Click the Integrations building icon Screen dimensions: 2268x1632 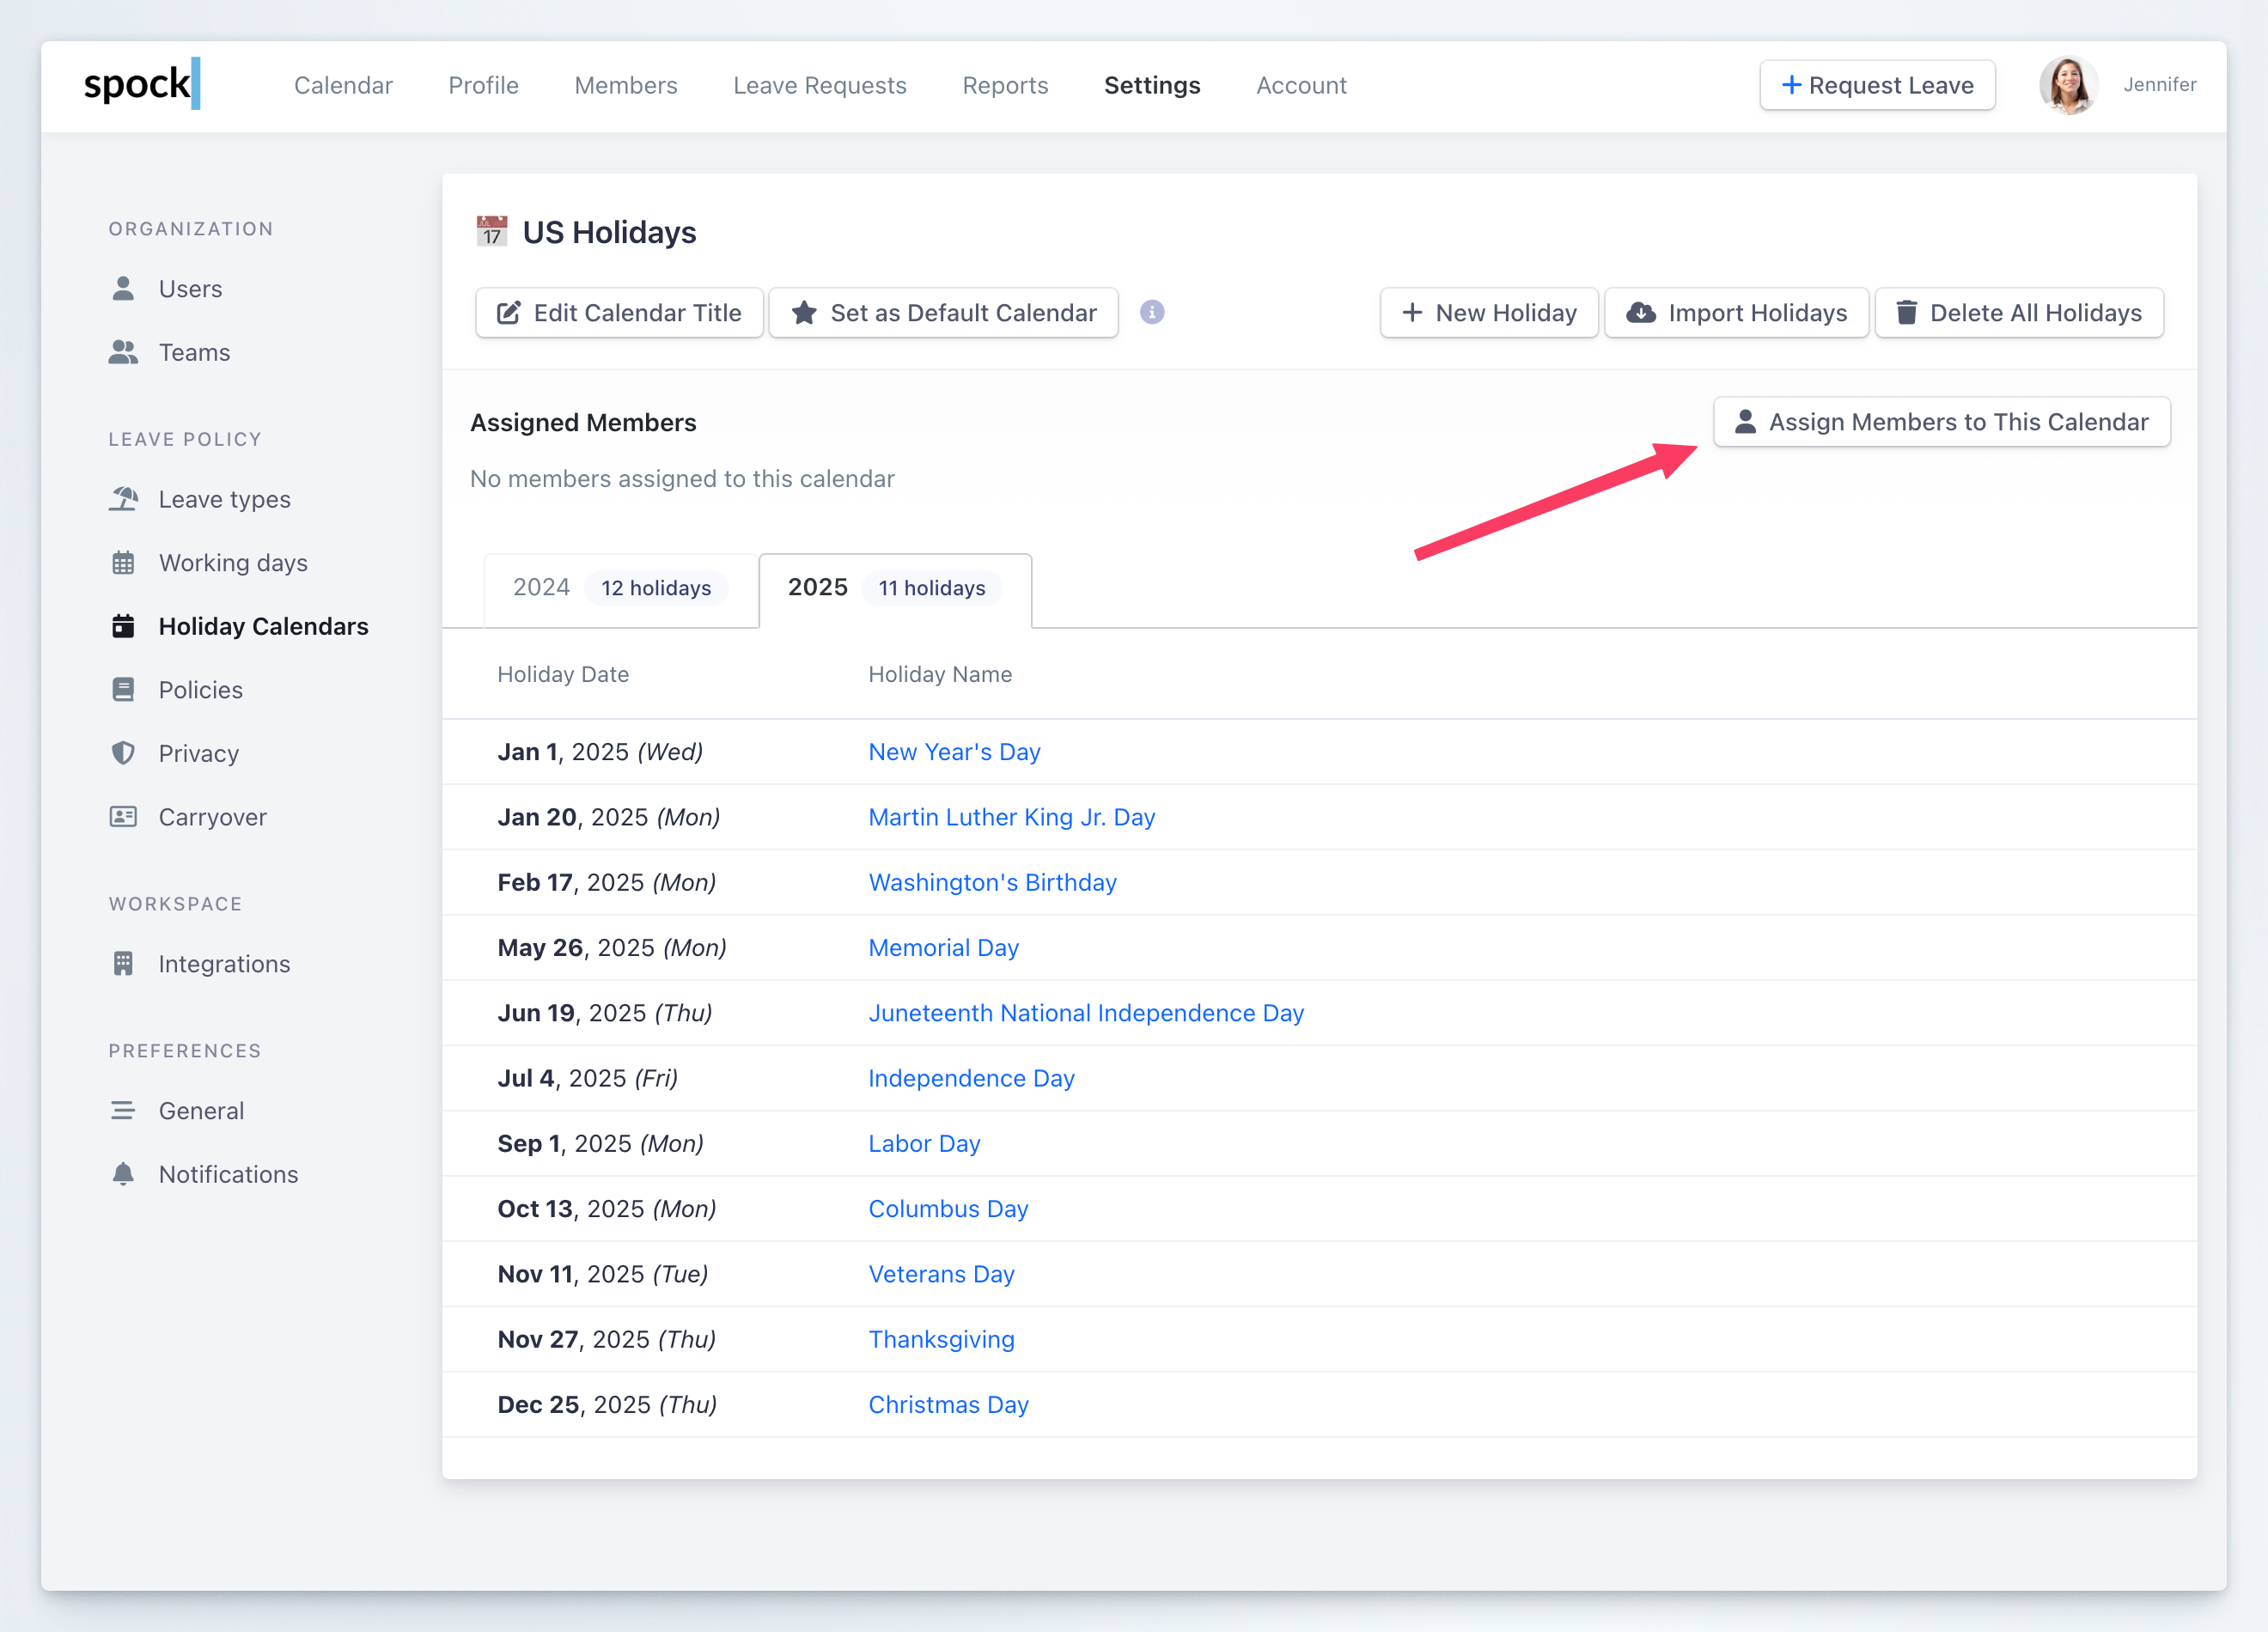123,963
